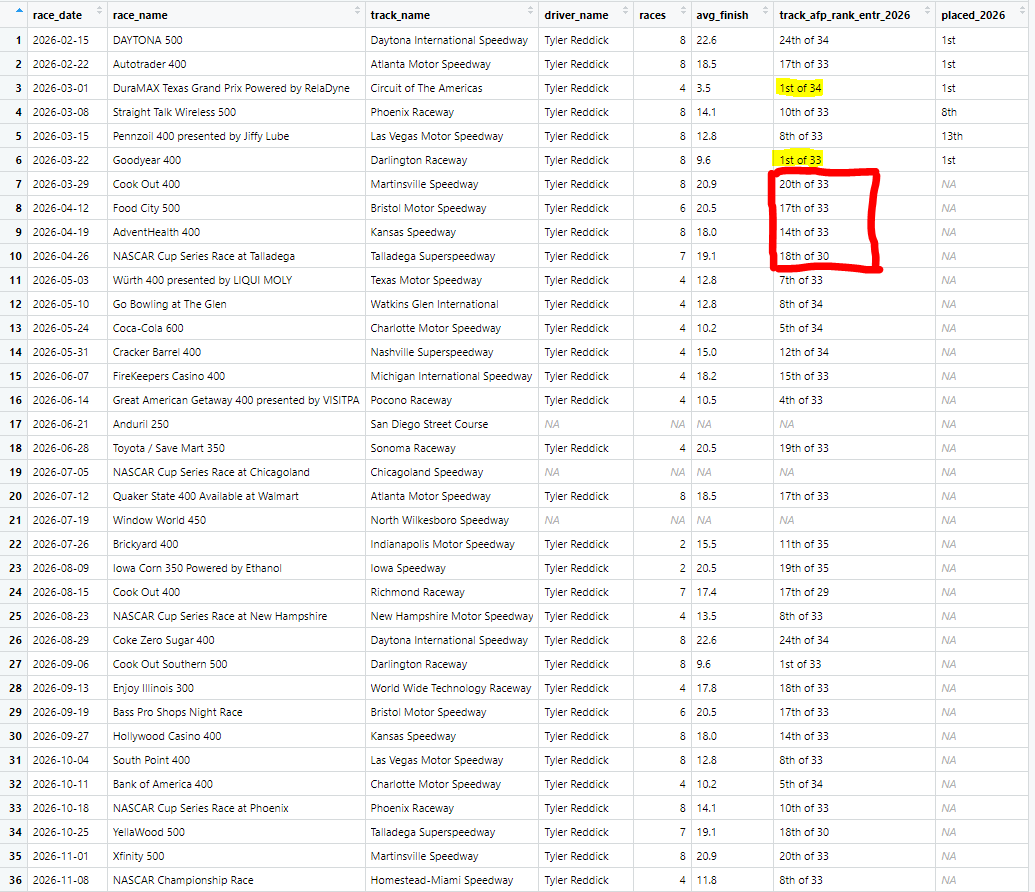
Task: Click the 17th of 29 rank cell
Action: (854, 592)
